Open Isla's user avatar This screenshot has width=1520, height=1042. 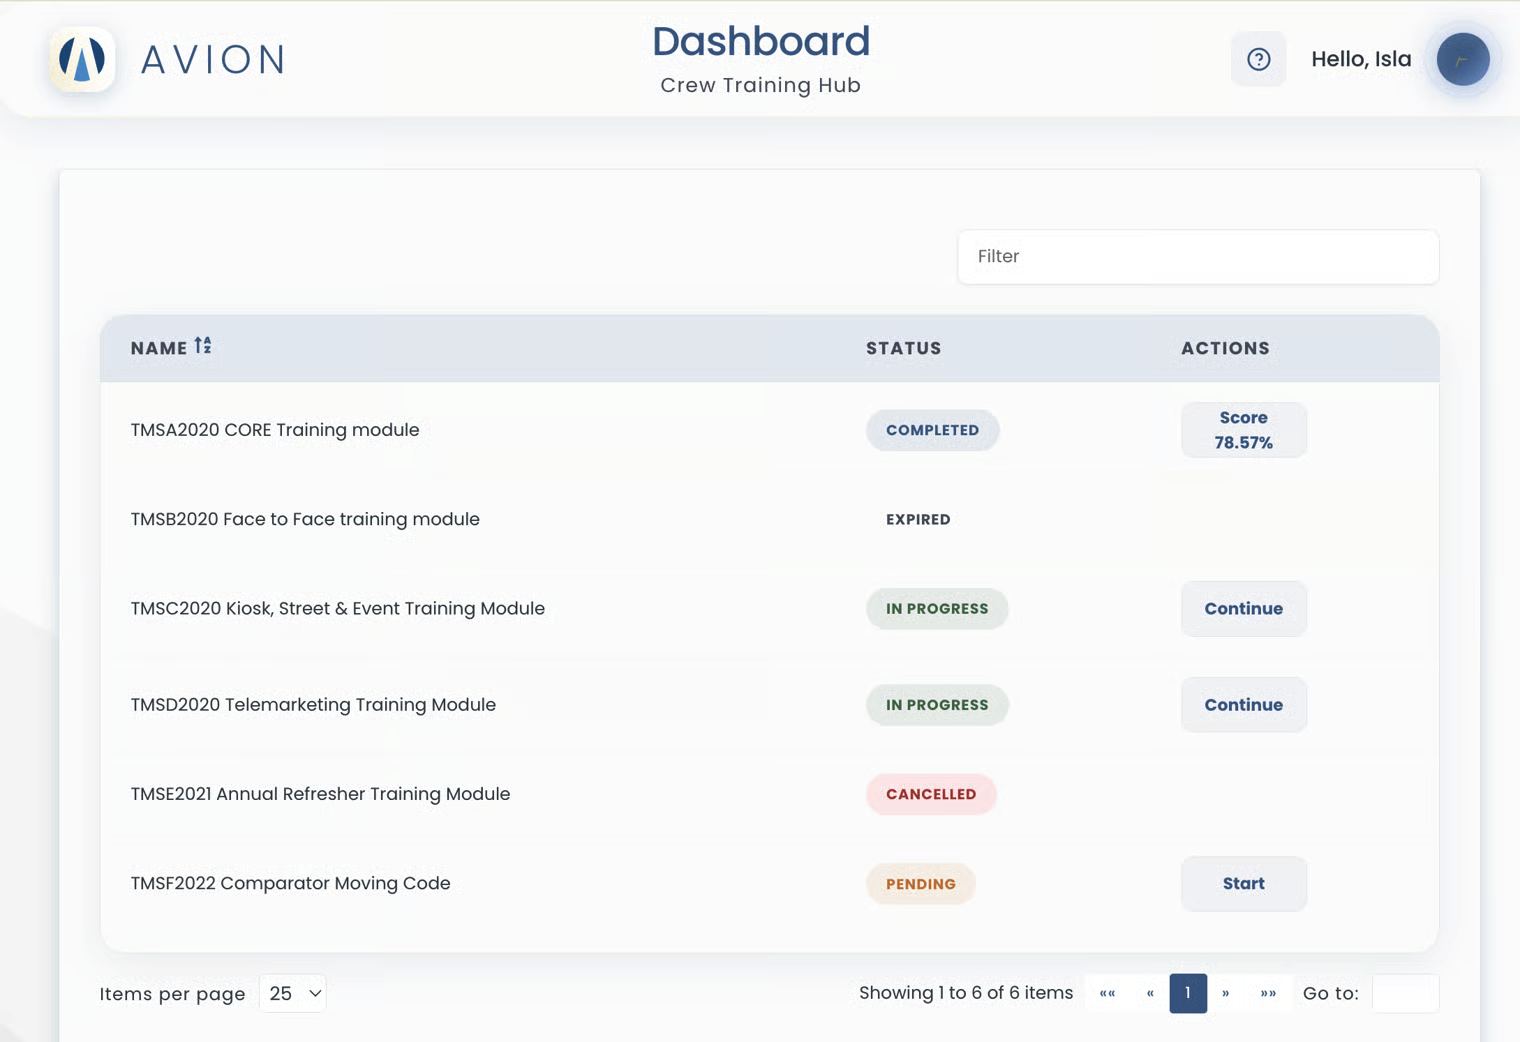[x=1462, y=59]
